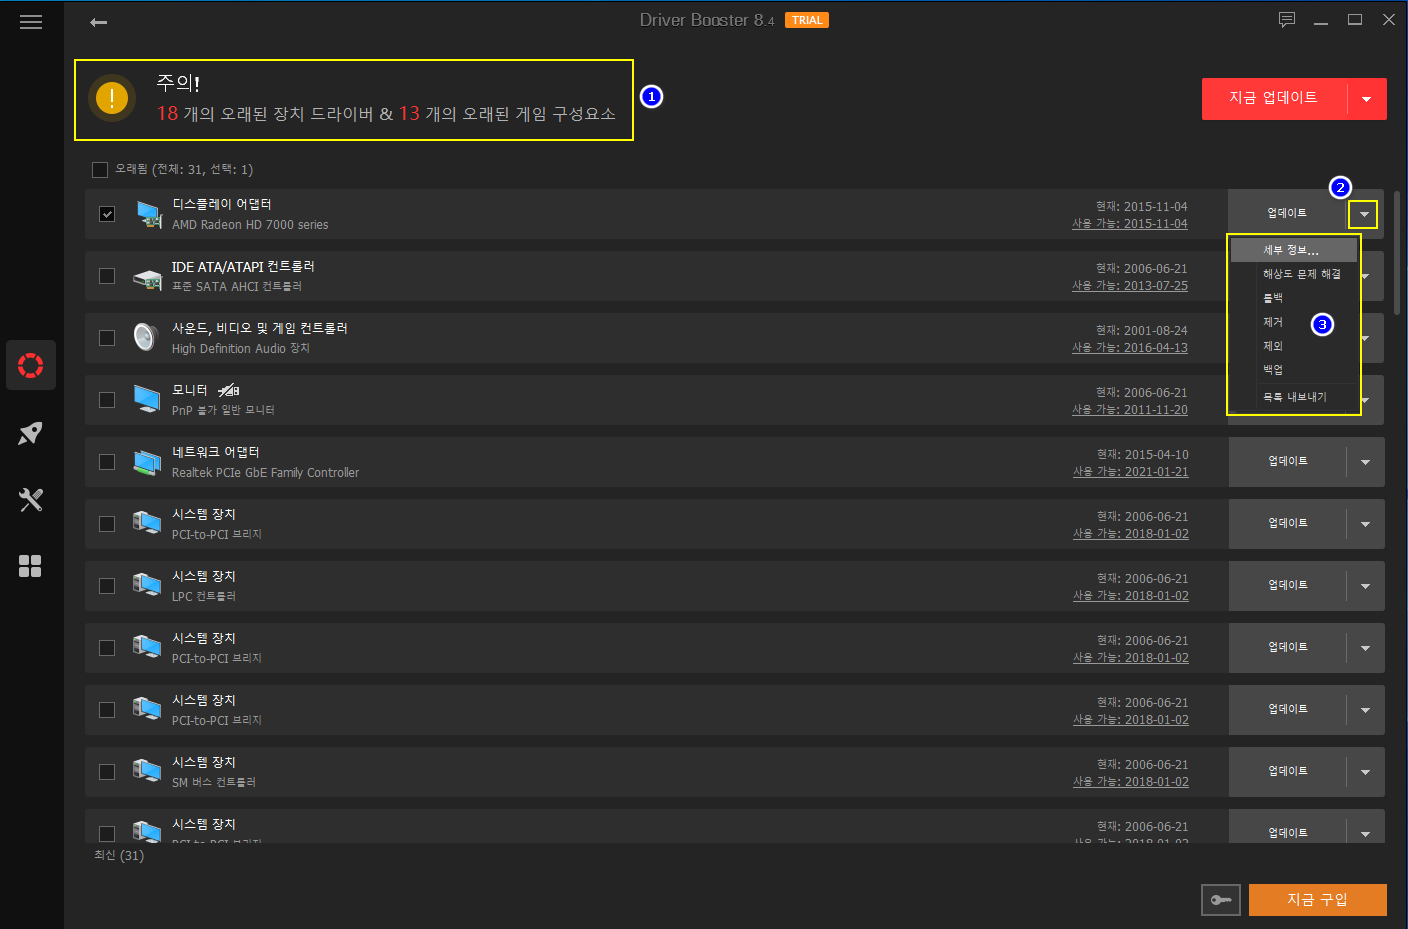Open the Action Center grid icon
The image size is (1408, 929).
pos(31,566)
